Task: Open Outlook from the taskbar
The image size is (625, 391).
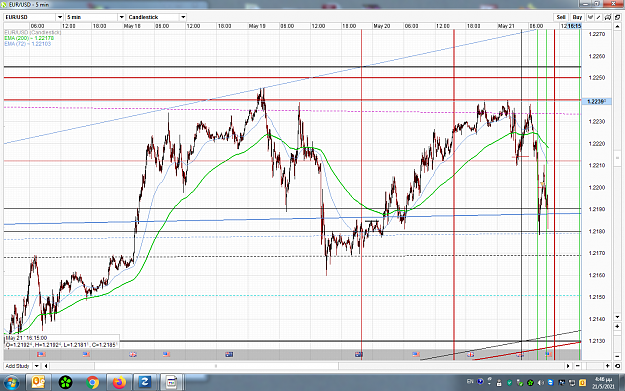Action: 38,383
